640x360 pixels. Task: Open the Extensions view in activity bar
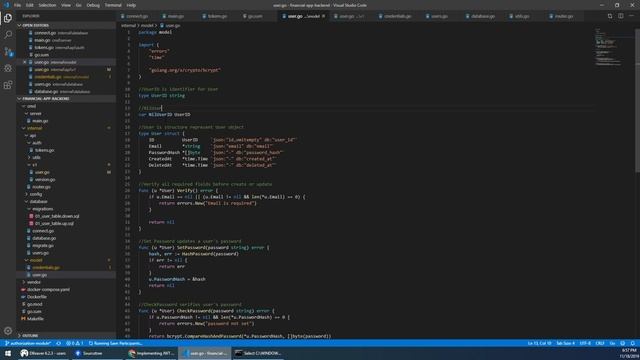(8, 85)
